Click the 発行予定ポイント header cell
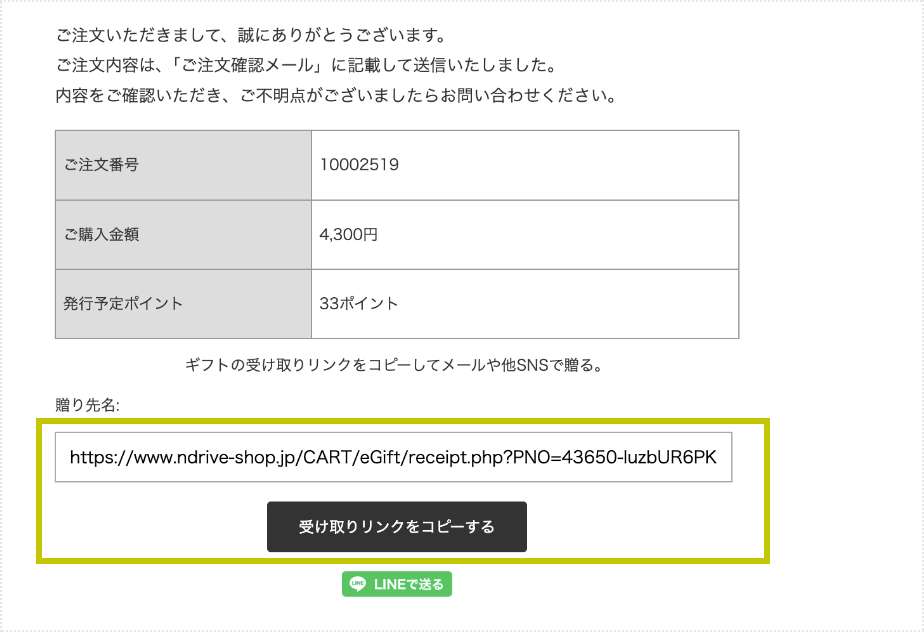924x632 pixels. point(183,304)
